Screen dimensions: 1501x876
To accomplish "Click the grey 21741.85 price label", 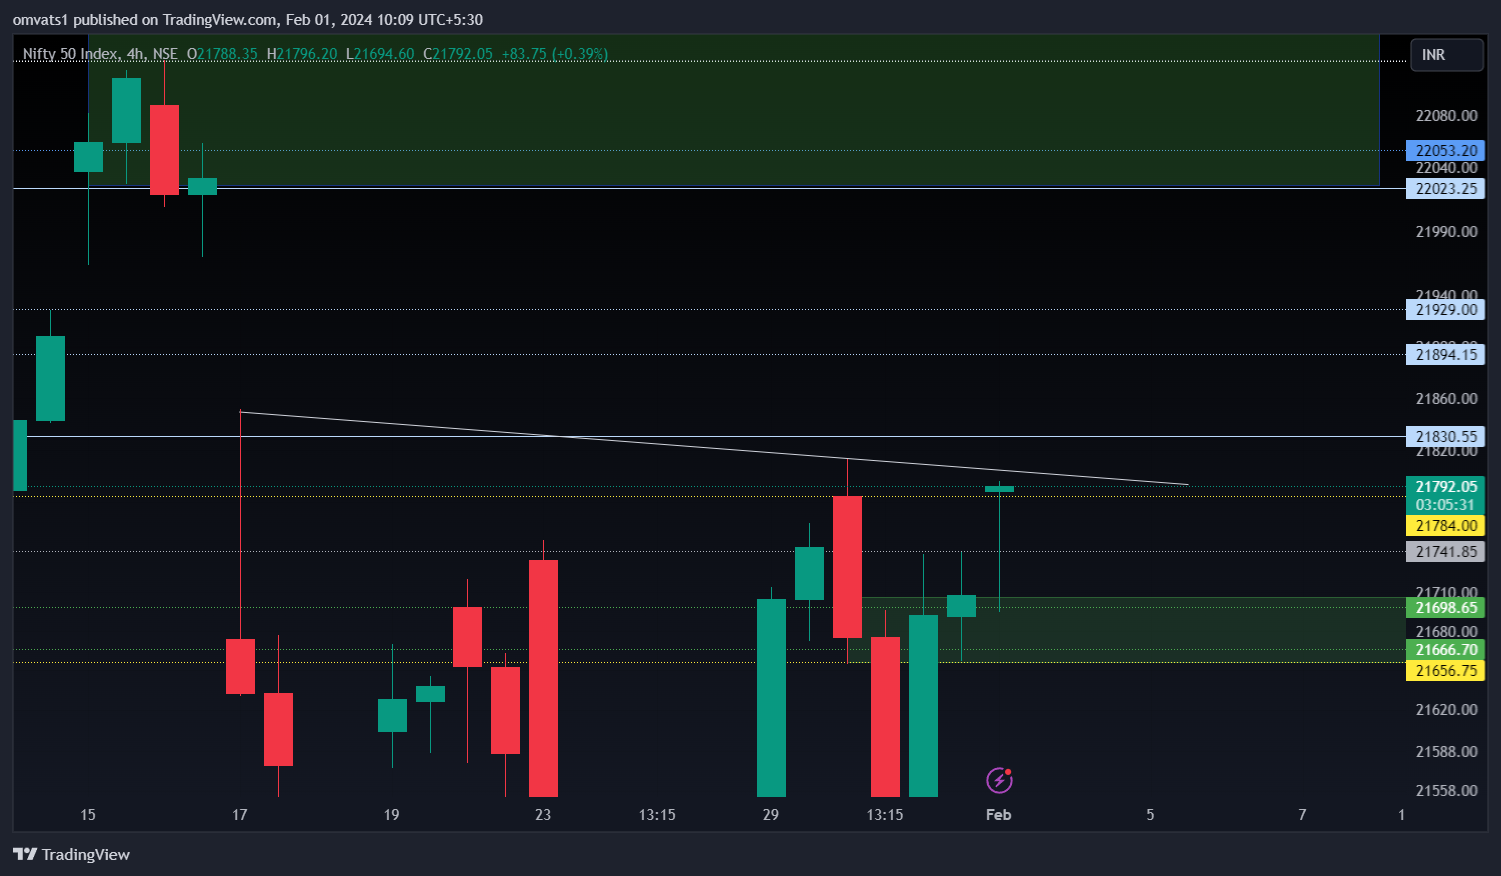I will tap(1445, 552).
